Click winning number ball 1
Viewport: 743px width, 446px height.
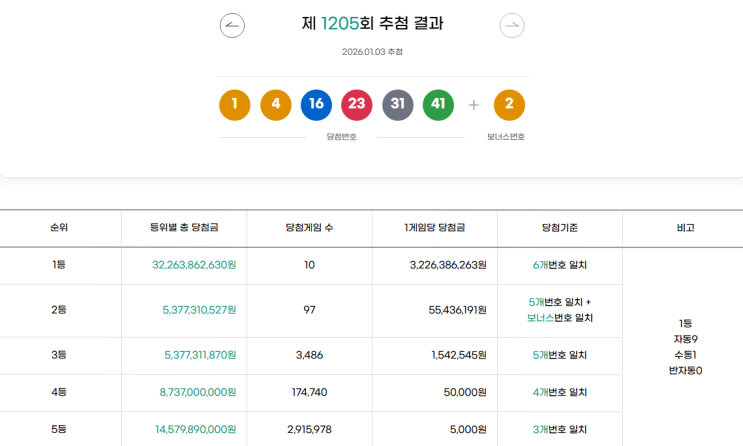pyautogui.click(x=235, y=105)
